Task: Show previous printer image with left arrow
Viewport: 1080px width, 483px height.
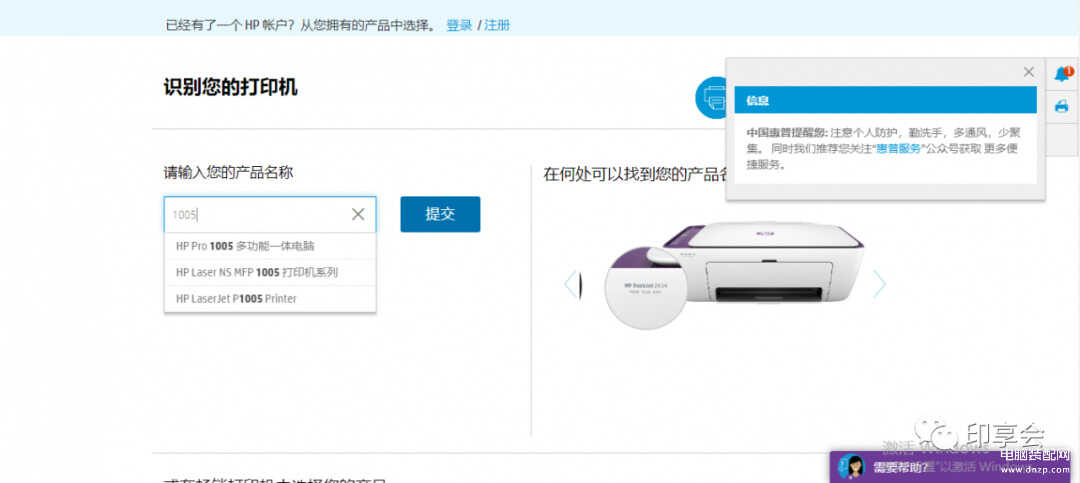Action: click(570, 284)
